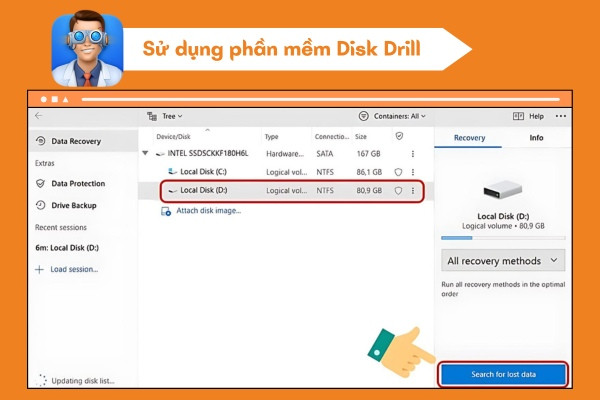The image size is (600, 400).
Task: Click the Local Disk (C:) drive icon
Action: tap(173, 171)
